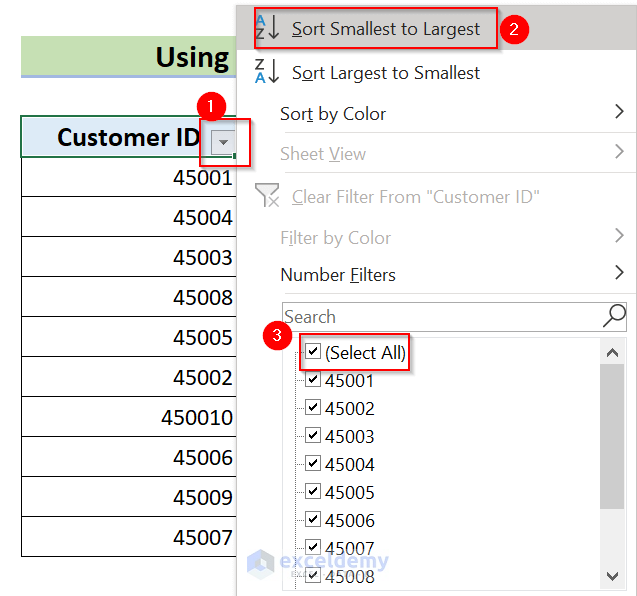Viewport: 637px width, 596px height.
Task: Toggle the (Select All) checkbox
Action: tap(313, 352)
